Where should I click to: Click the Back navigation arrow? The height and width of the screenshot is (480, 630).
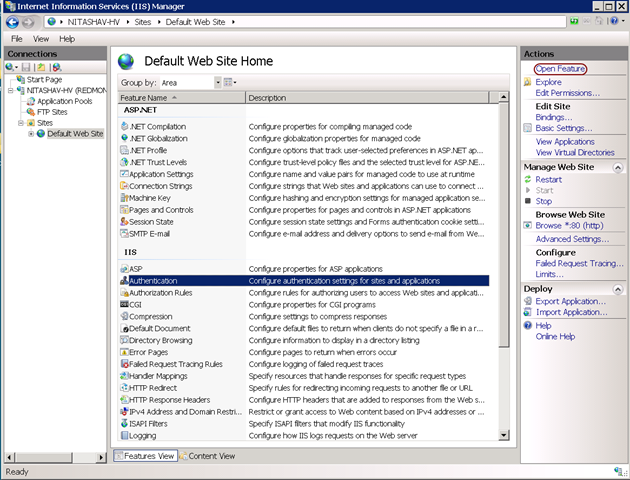[x=12, y=22]
